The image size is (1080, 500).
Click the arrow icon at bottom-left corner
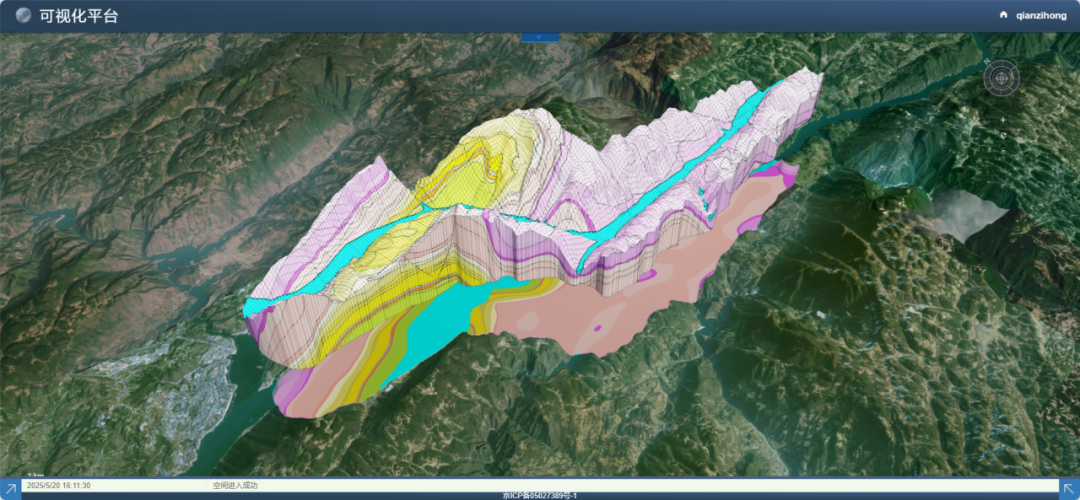pyautogui.click(x=10, y=487)
